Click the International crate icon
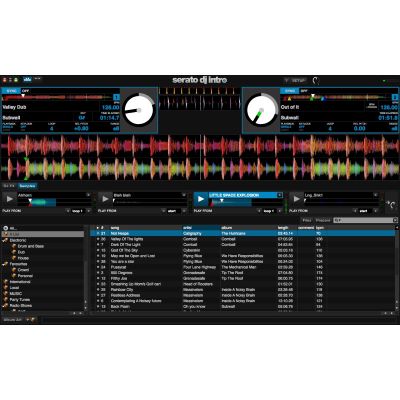400x400 pixels. tap(6, 282)
